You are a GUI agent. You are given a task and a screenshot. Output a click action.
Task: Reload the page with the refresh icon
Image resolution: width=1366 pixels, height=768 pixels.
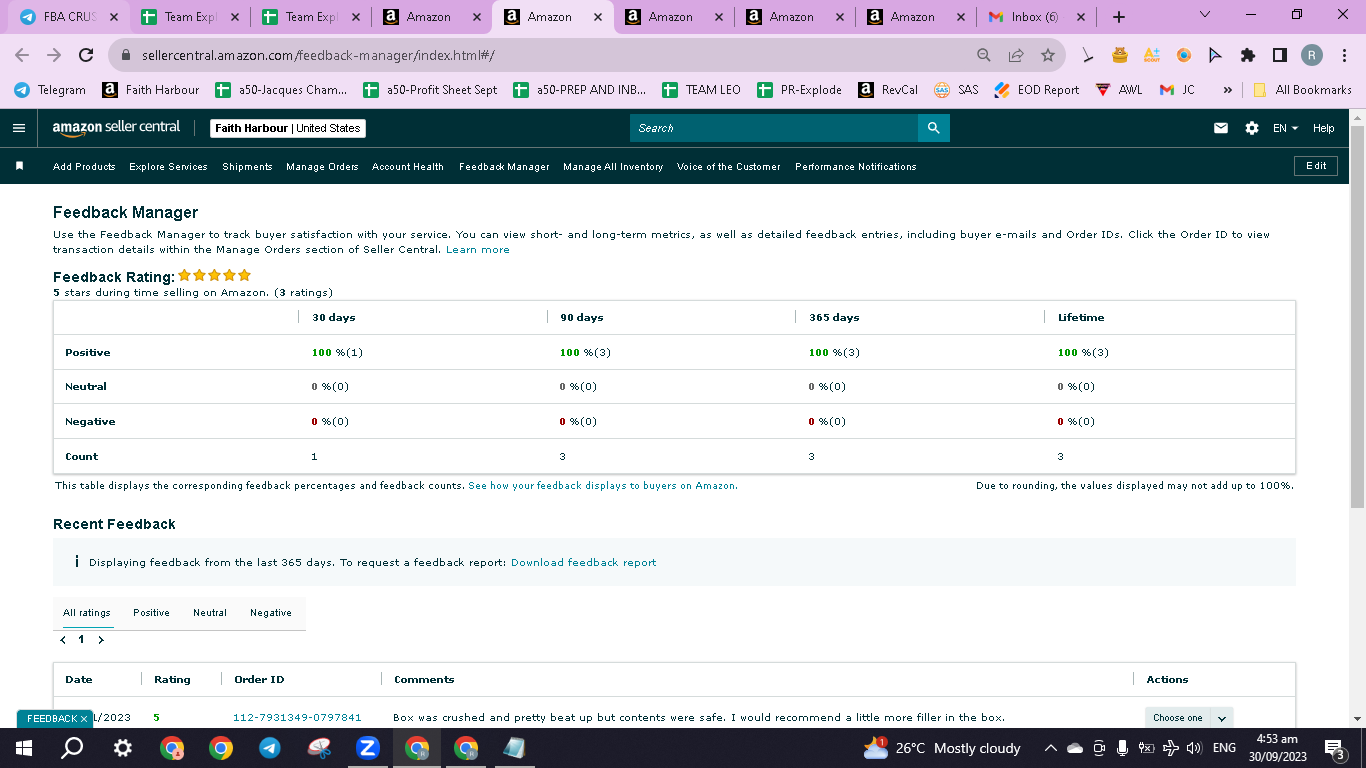pos(86,55)
